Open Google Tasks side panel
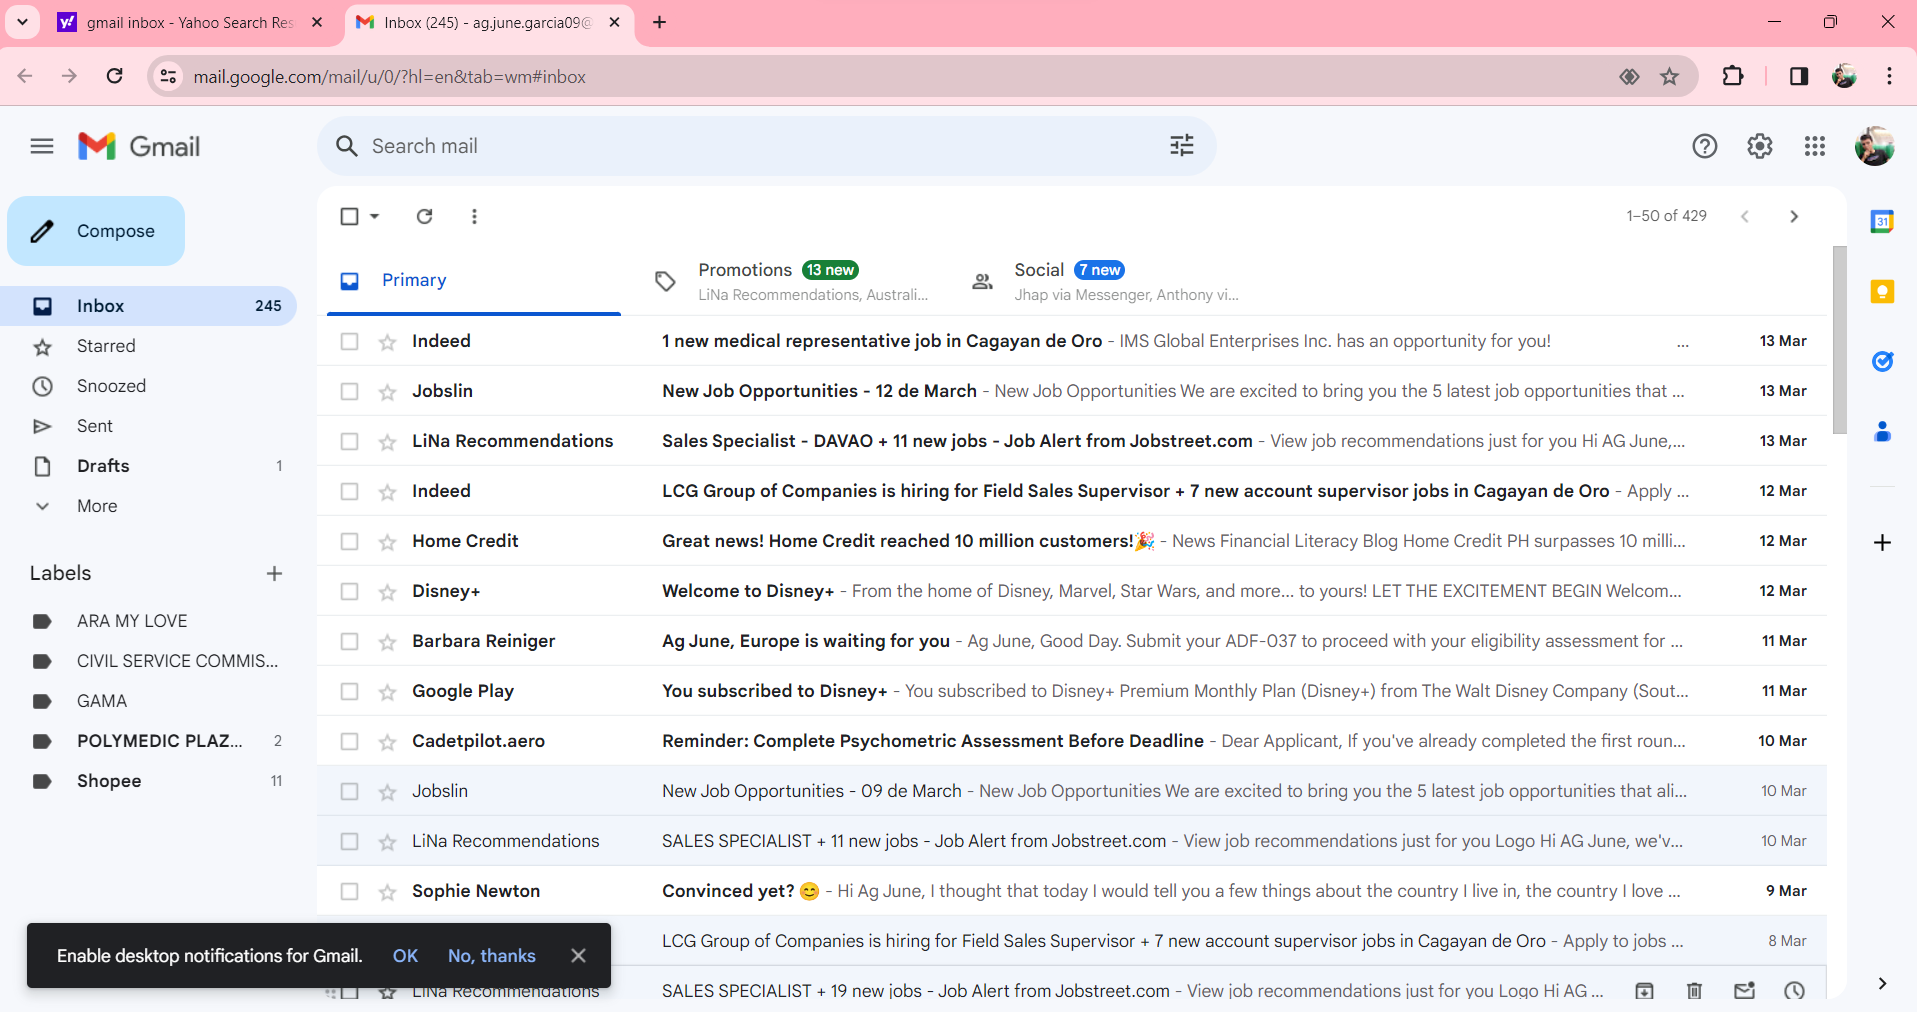 click(1882, 361)
